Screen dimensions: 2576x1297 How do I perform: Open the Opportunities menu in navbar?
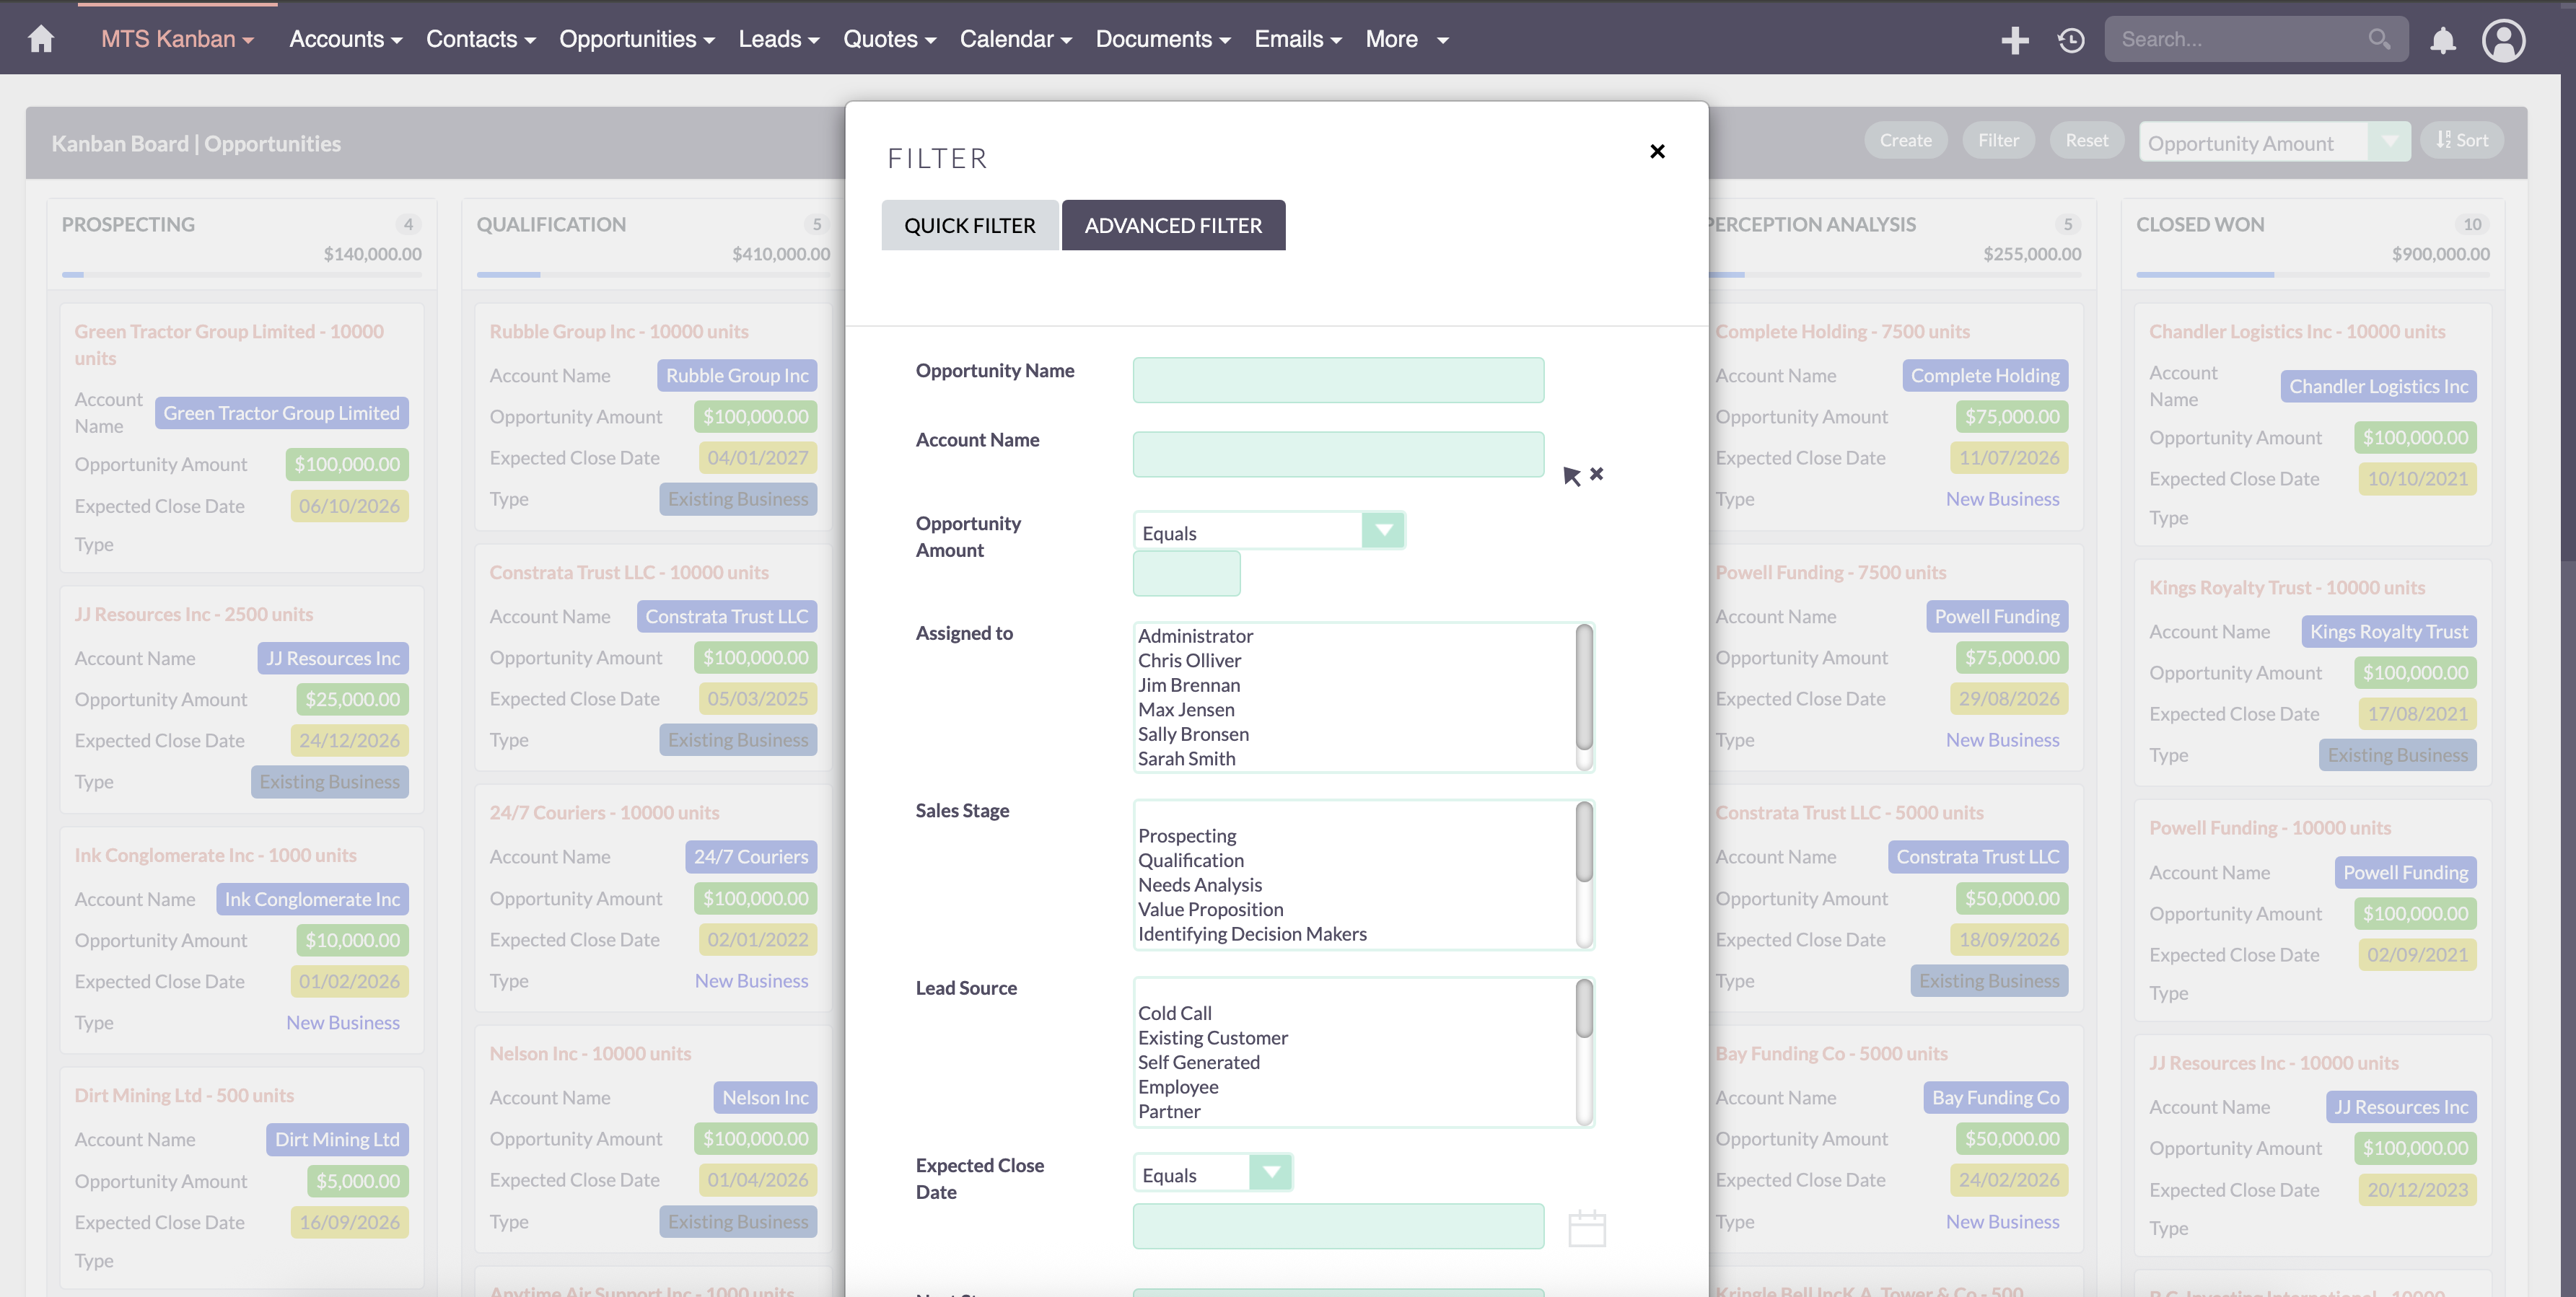coord(636,39)
